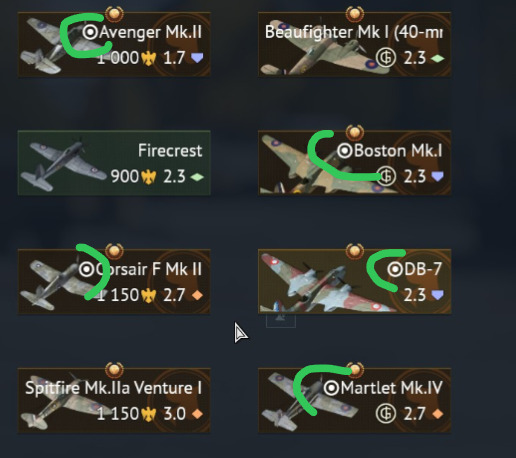Screen dimensions: 516x458
Task: Click the target icon beside Avenger Mk.II
Action: click(90, 32)
